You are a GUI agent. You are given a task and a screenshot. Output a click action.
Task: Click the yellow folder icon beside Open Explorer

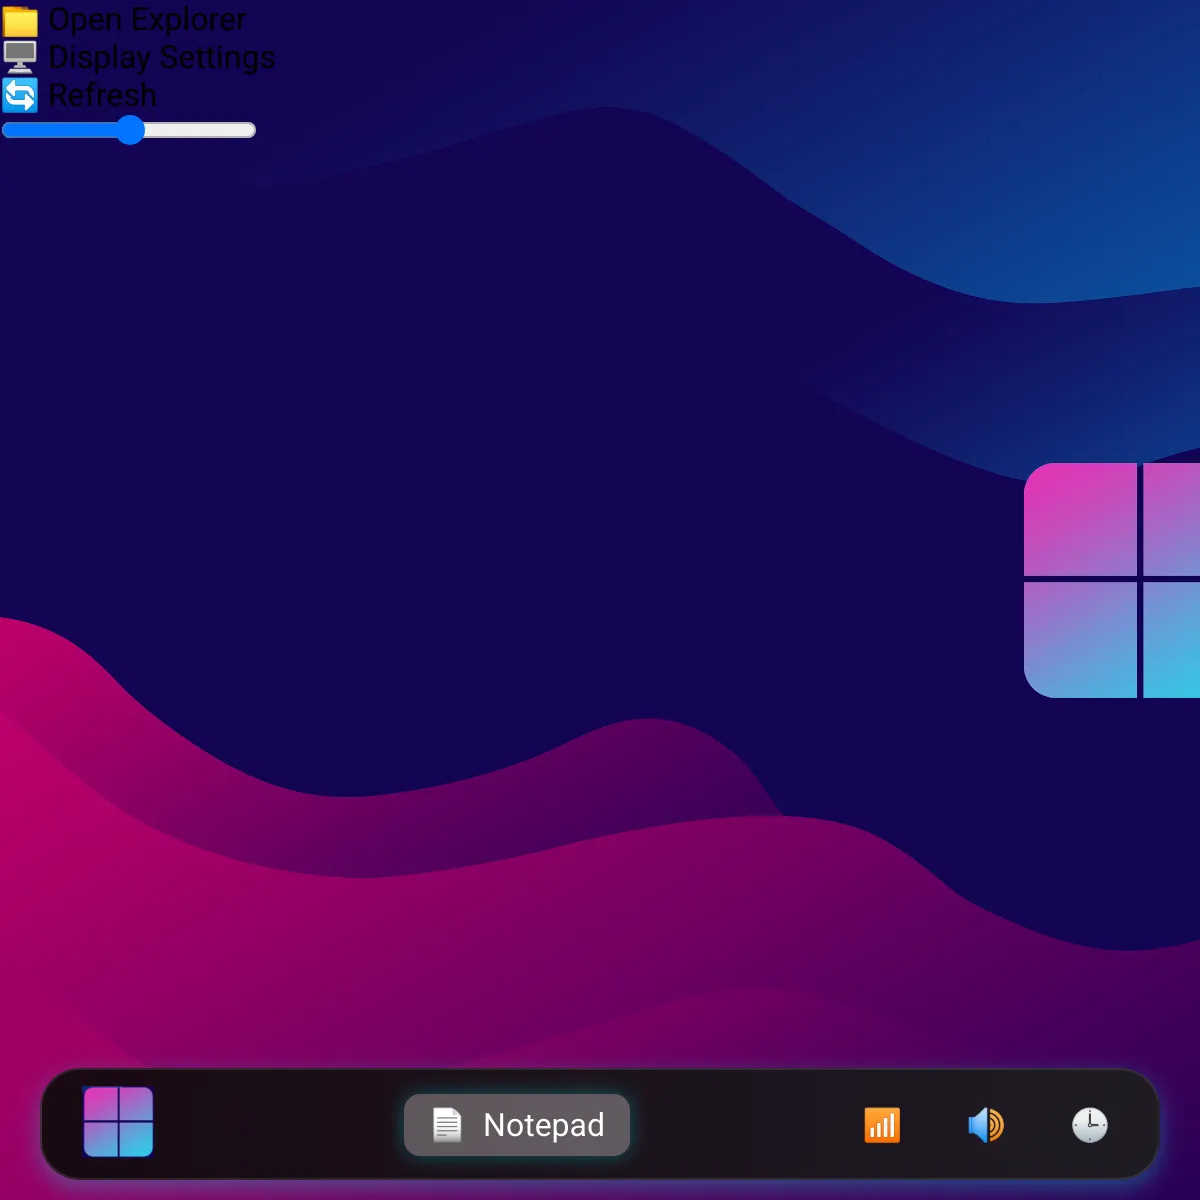pos(20,19)
